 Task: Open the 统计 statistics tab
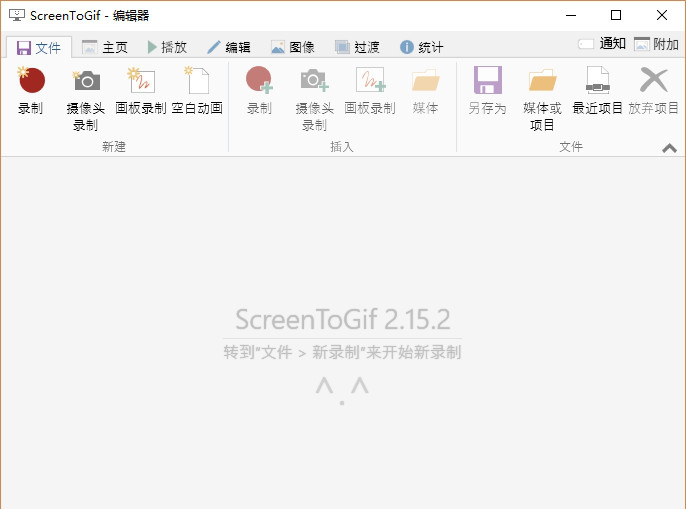click(x=422, y=47)
